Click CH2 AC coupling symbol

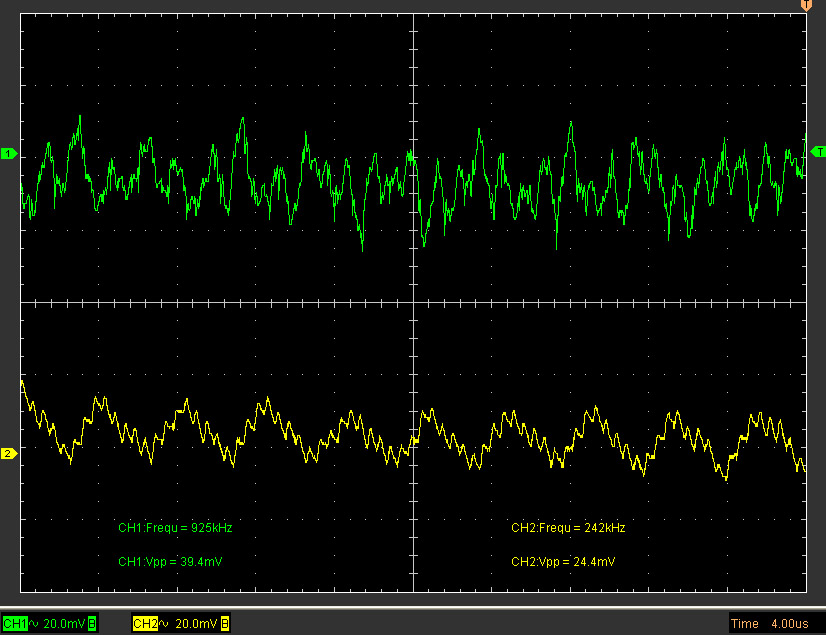164,624
